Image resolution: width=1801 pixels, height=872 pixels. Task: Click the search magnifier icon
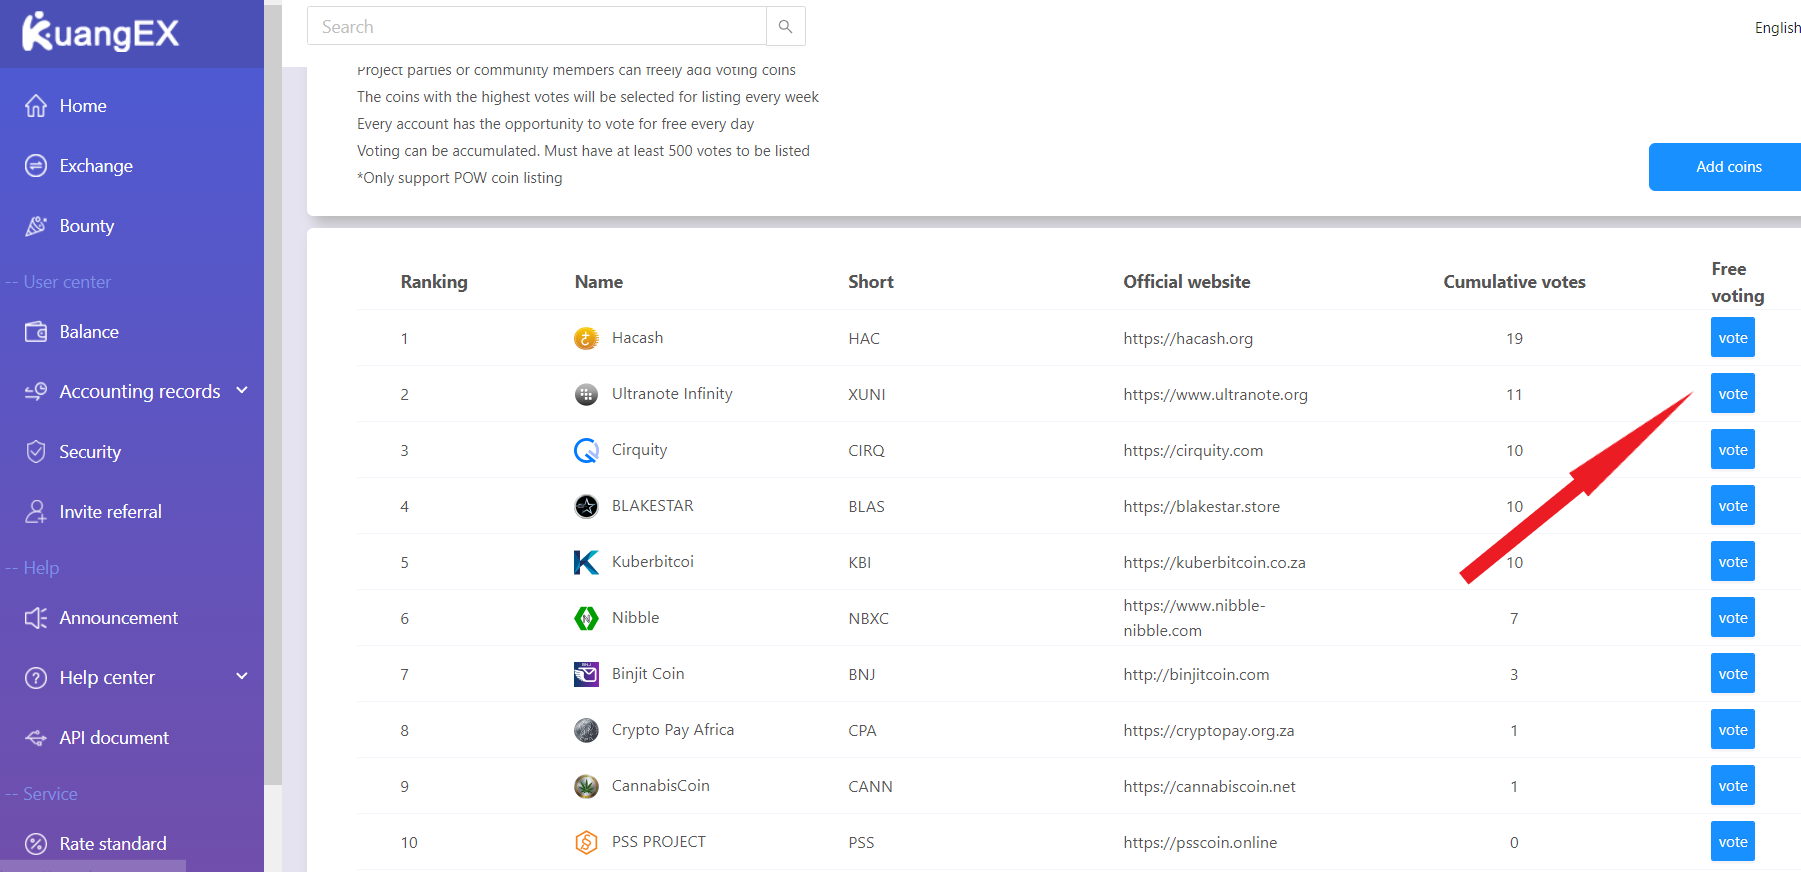click(x=786, y=27)
